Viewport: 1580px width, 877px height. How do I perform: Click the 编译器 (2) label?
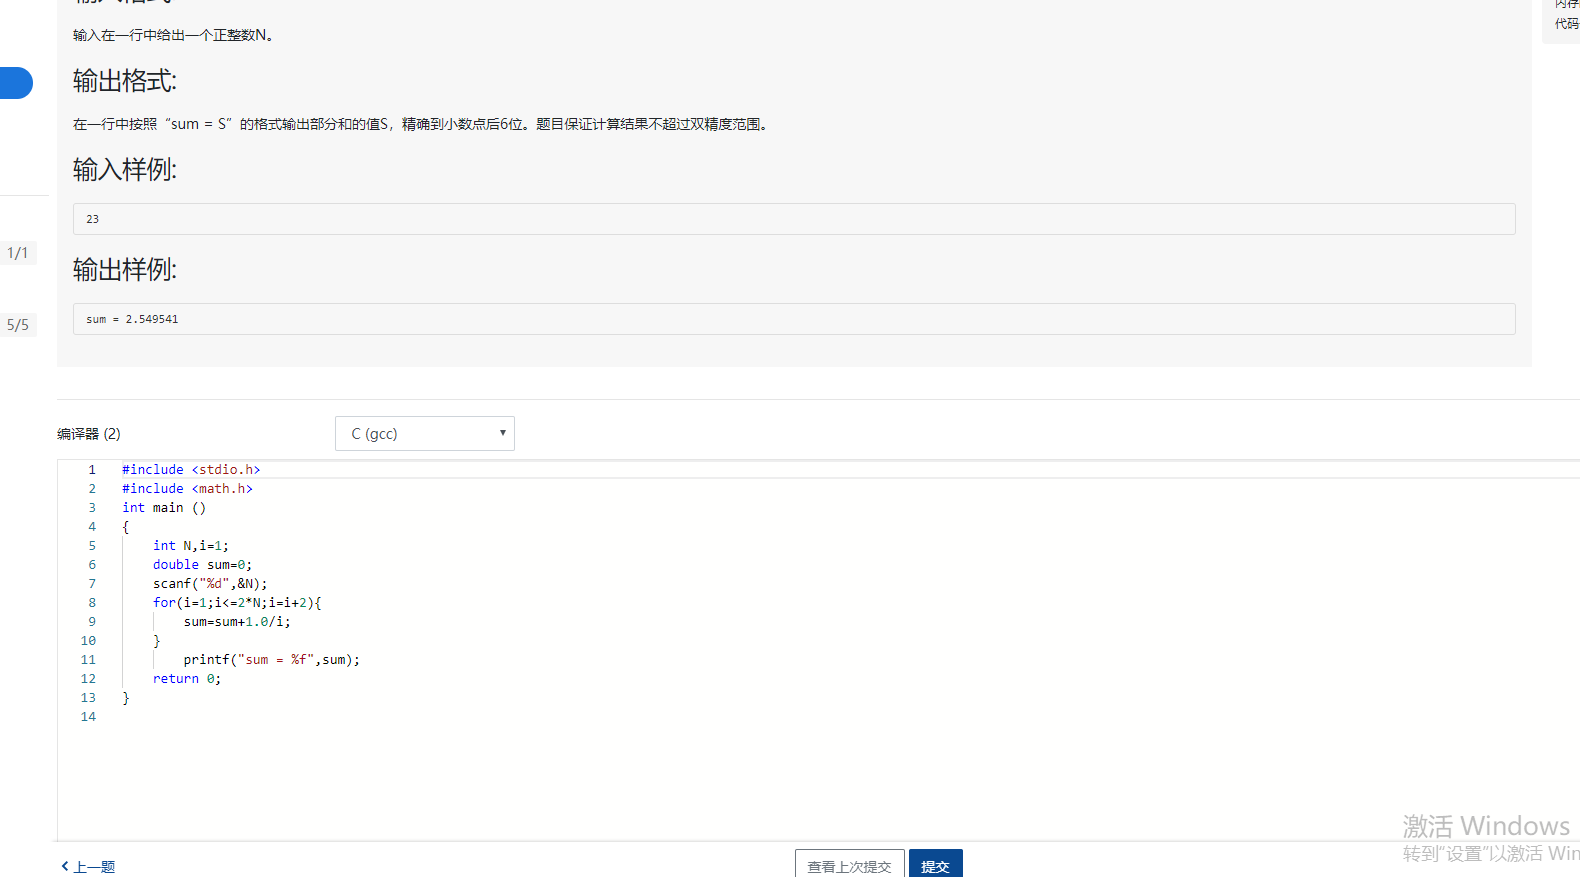click(88, 433)
